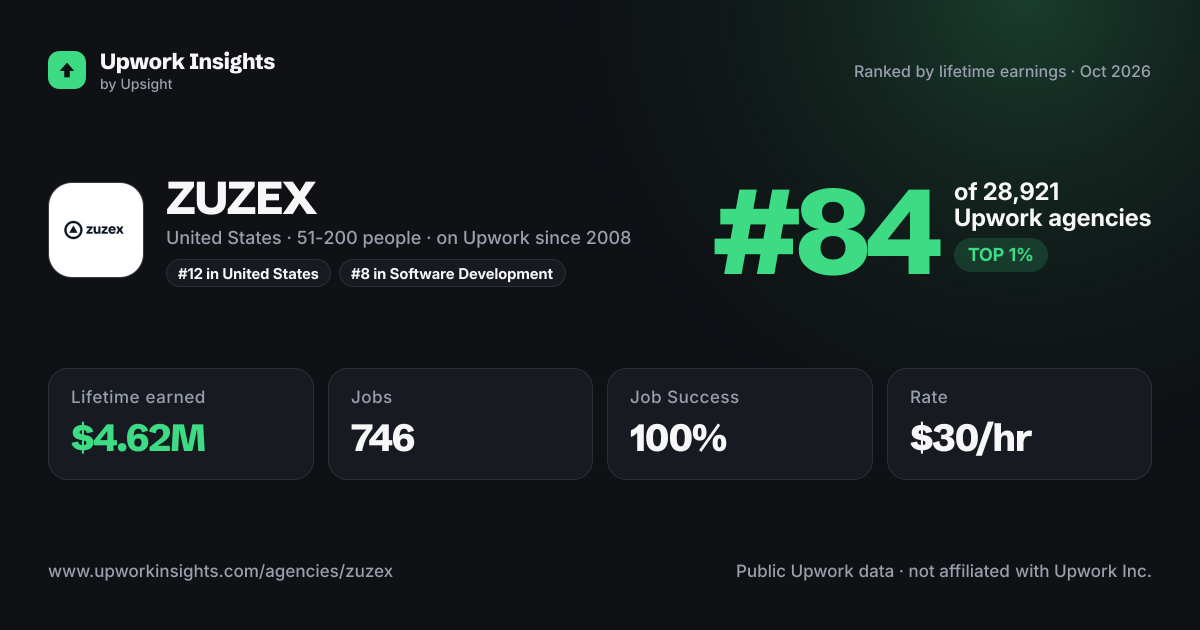Image resolution: width=1200 pixels, height=630 pixels.
Task: Select the "#8 in Software Development" badge
Action: coord(452,273)
